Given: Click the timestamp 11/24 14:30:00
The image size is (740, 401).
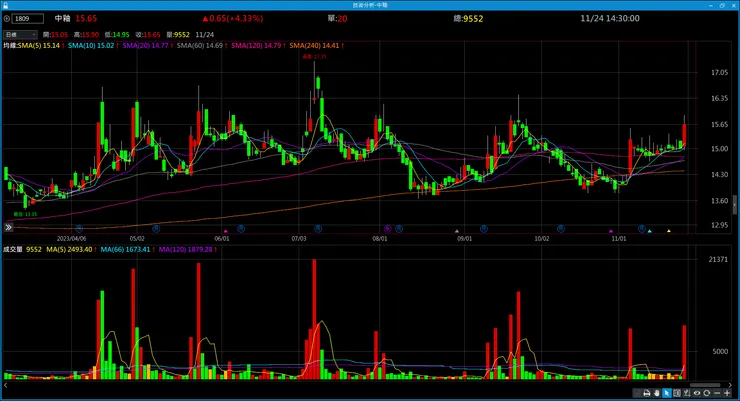Looking at the screenshot, I should point(610,18).
